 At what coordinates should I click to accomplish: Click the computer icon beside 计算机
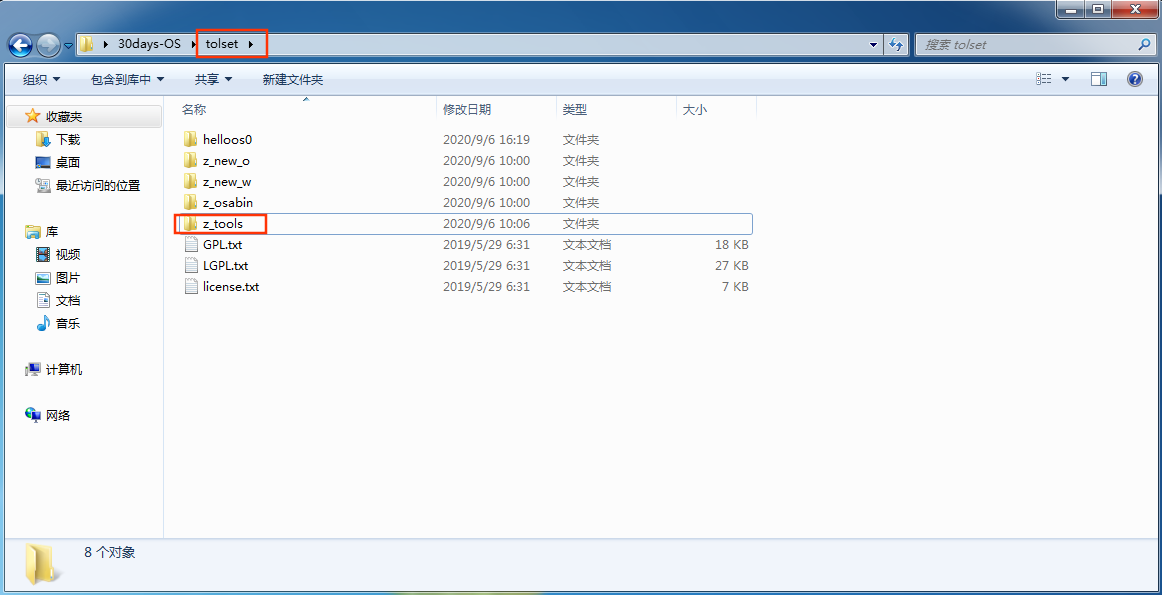[33, 370]
